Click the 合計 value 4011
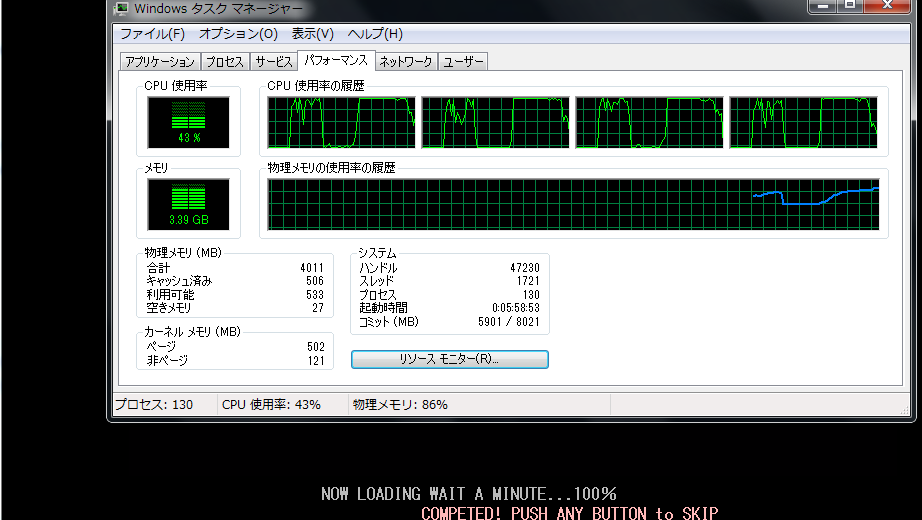The image size is (922, 520). click(x=312, y=268)
